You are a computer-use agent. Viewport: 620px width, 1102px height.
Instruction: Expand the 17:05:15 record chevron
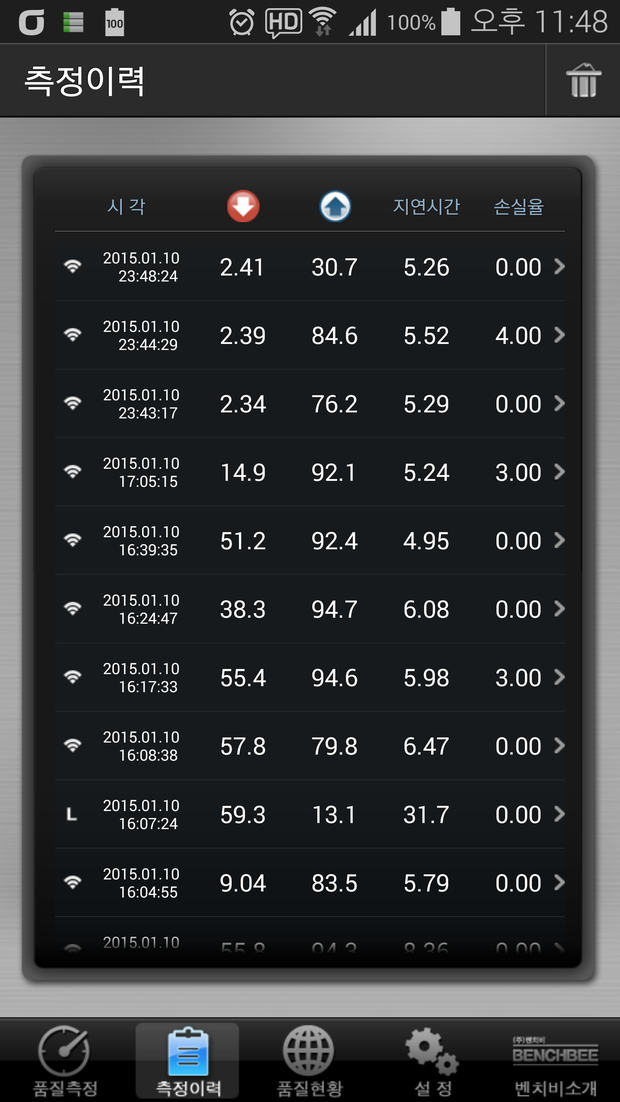(x=560, y=472)
